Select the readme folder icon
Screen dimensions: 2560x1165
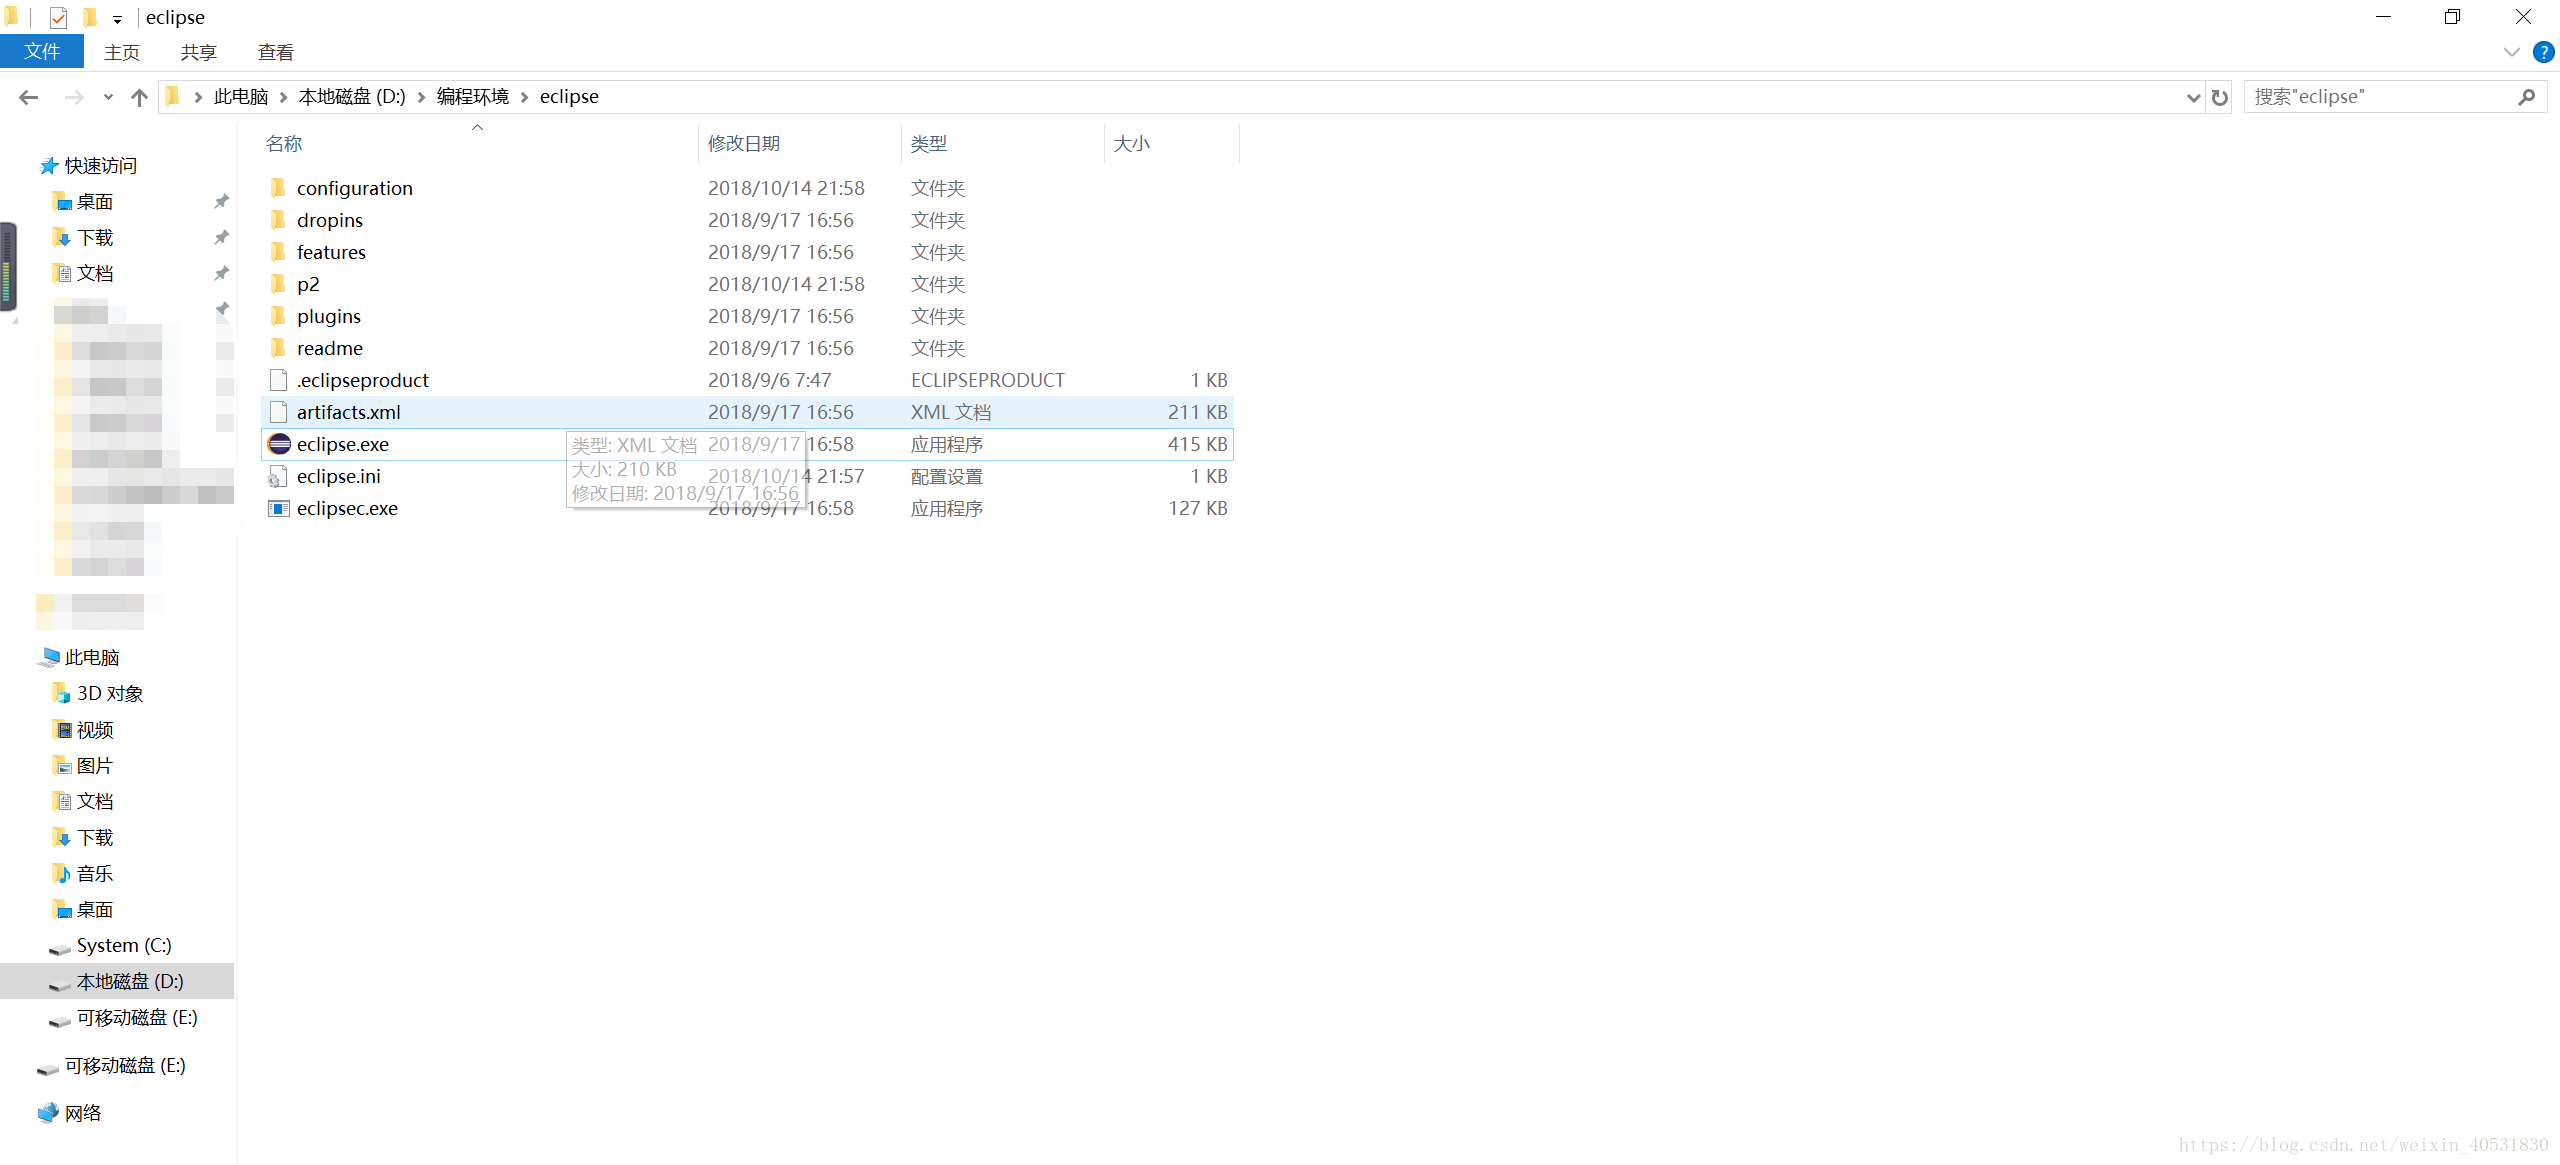click(x=279, y=348)
